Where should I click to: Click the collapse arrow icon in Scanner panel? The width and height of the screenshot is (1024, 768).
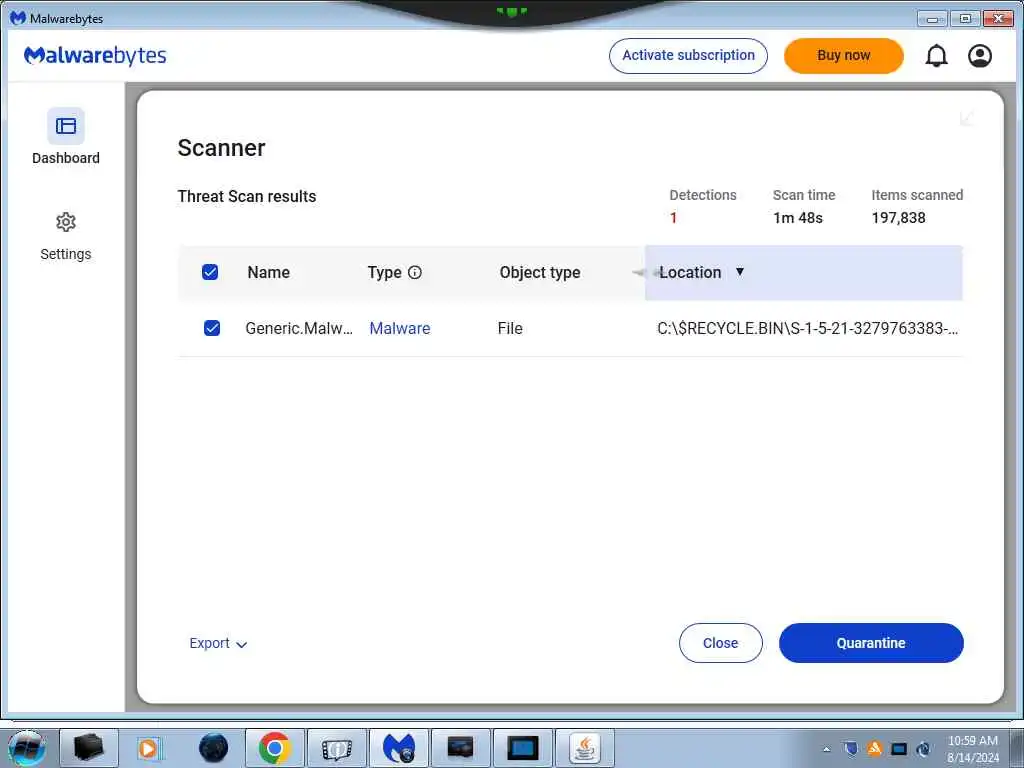pos(967,118)
